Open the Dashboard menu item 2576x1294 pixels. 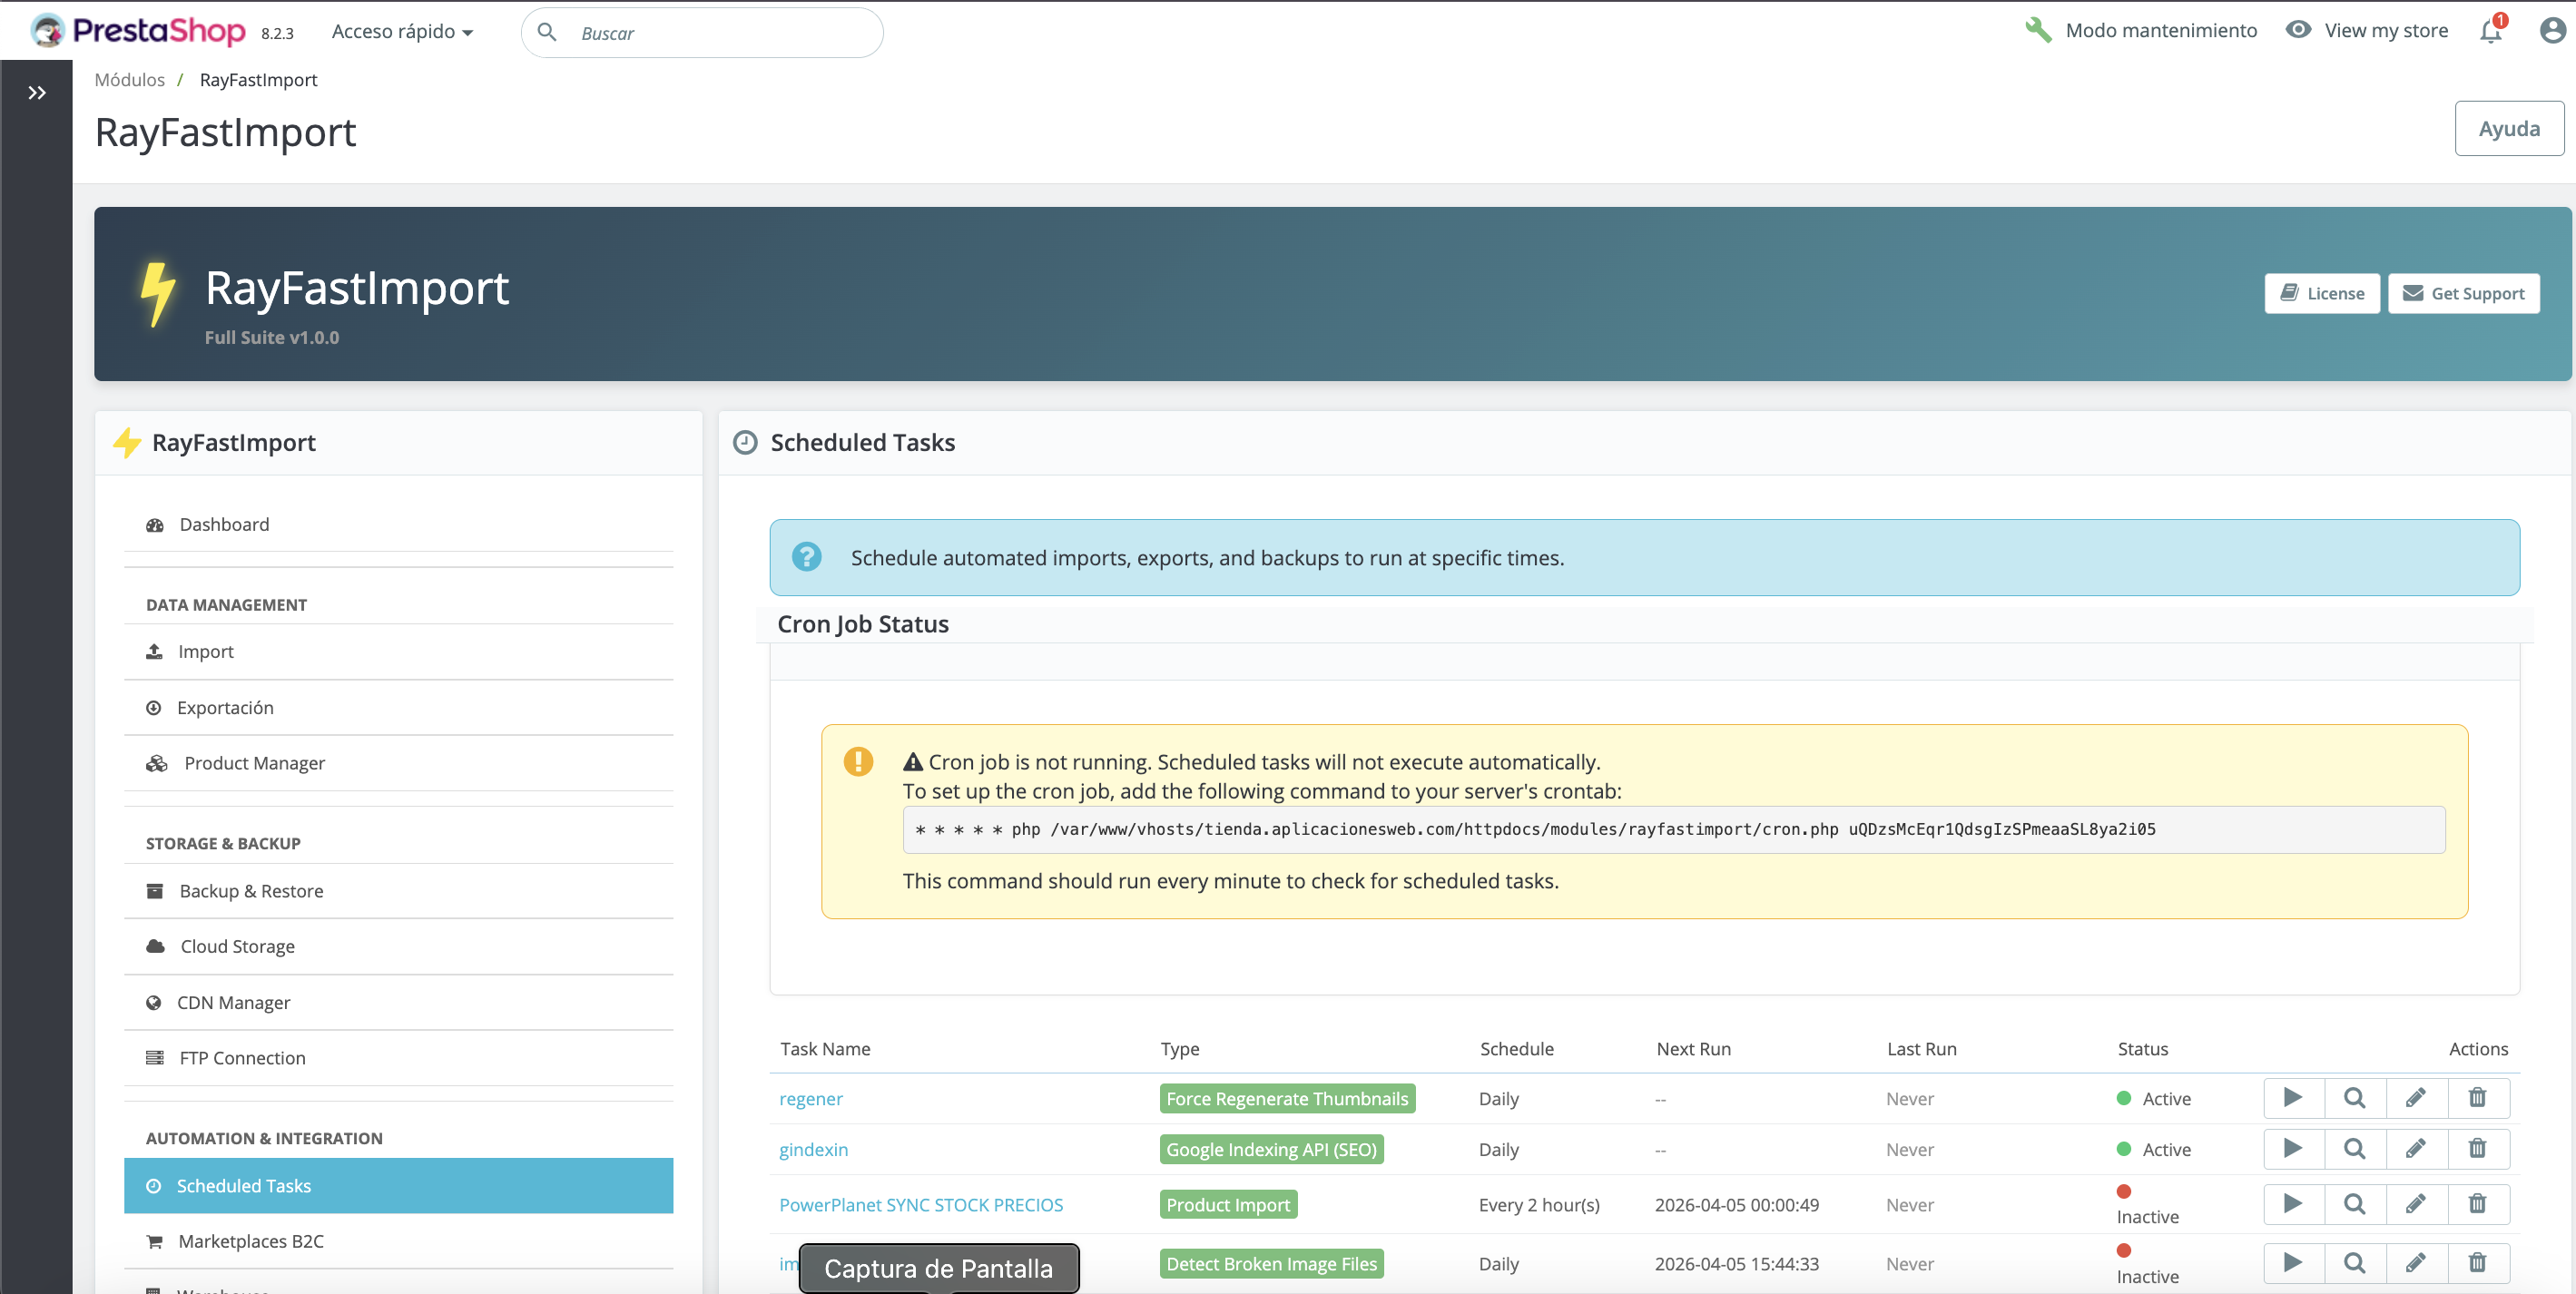tap(224, 525)
